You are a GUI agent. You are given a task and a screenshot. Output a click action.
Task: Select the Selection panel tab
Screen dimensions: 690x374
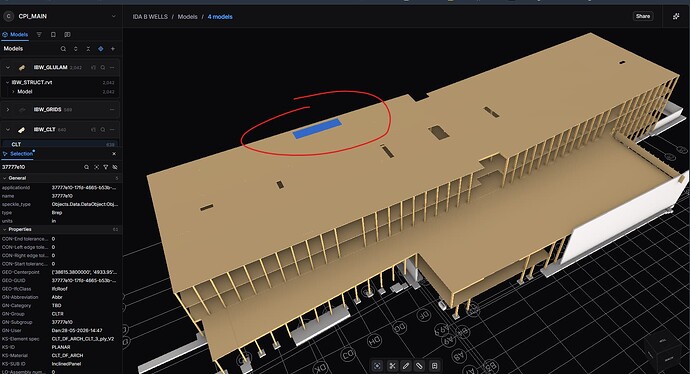(18, 154)
